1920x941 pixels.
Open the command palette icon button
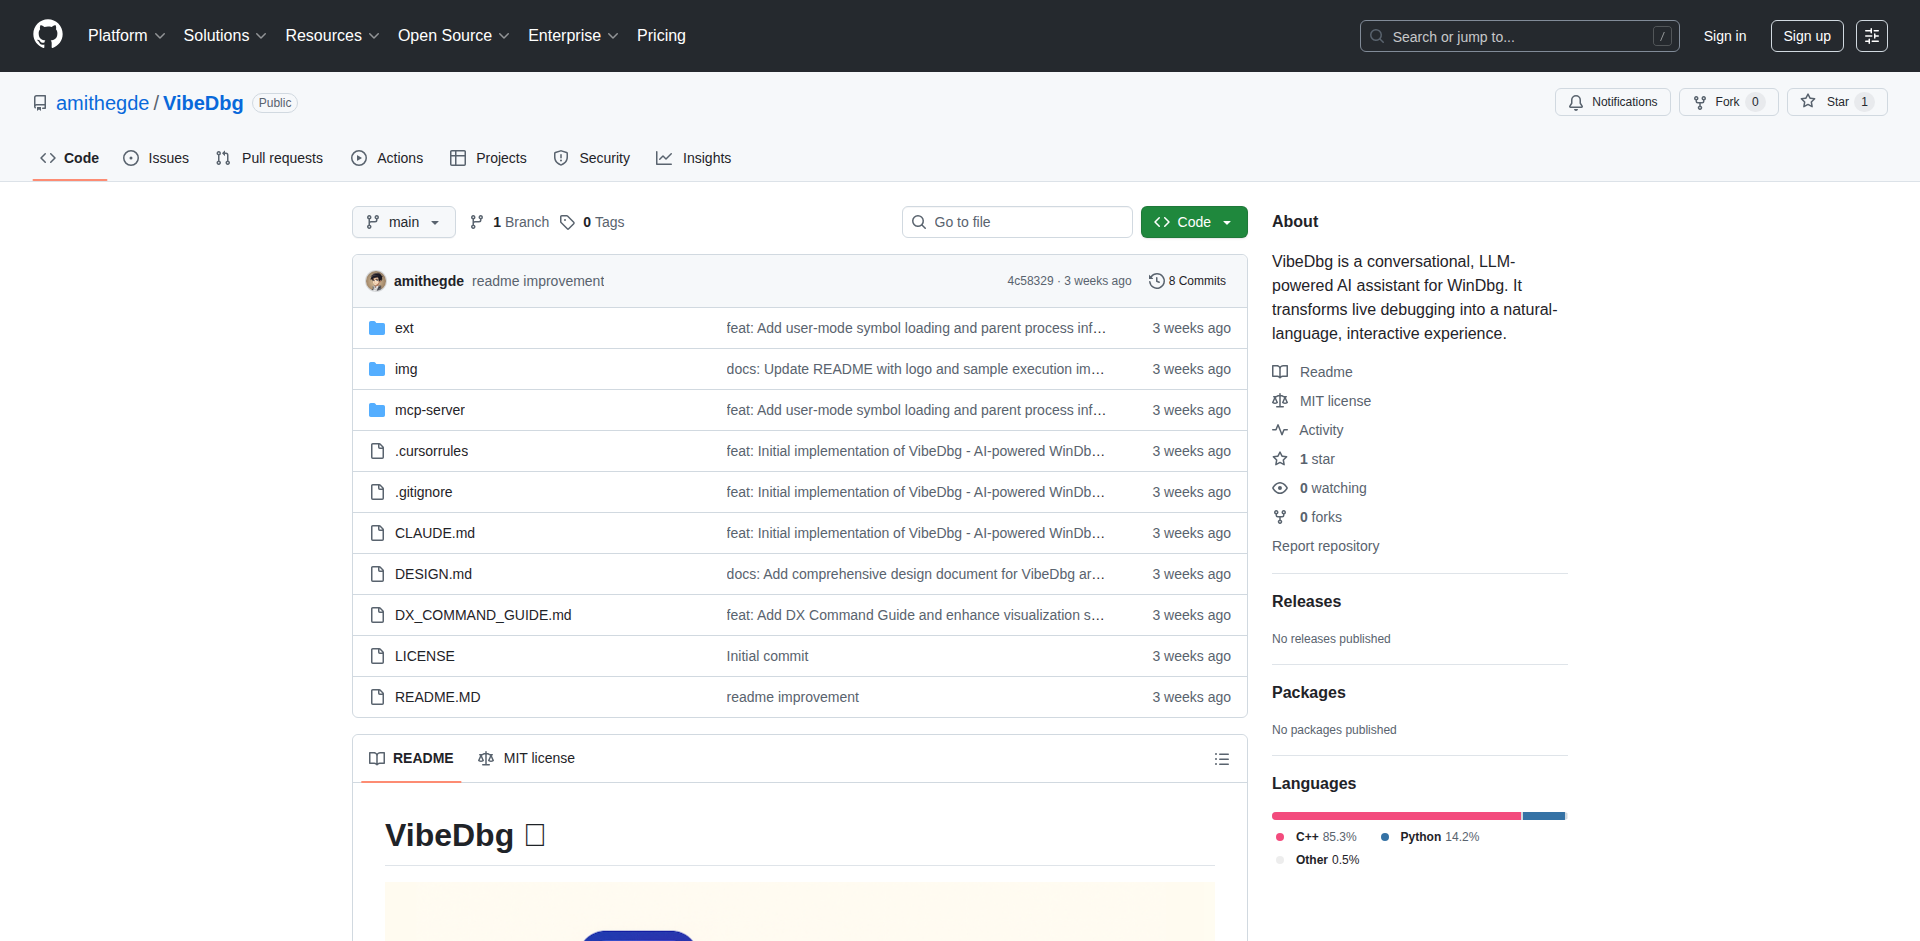click(1872, 36)
